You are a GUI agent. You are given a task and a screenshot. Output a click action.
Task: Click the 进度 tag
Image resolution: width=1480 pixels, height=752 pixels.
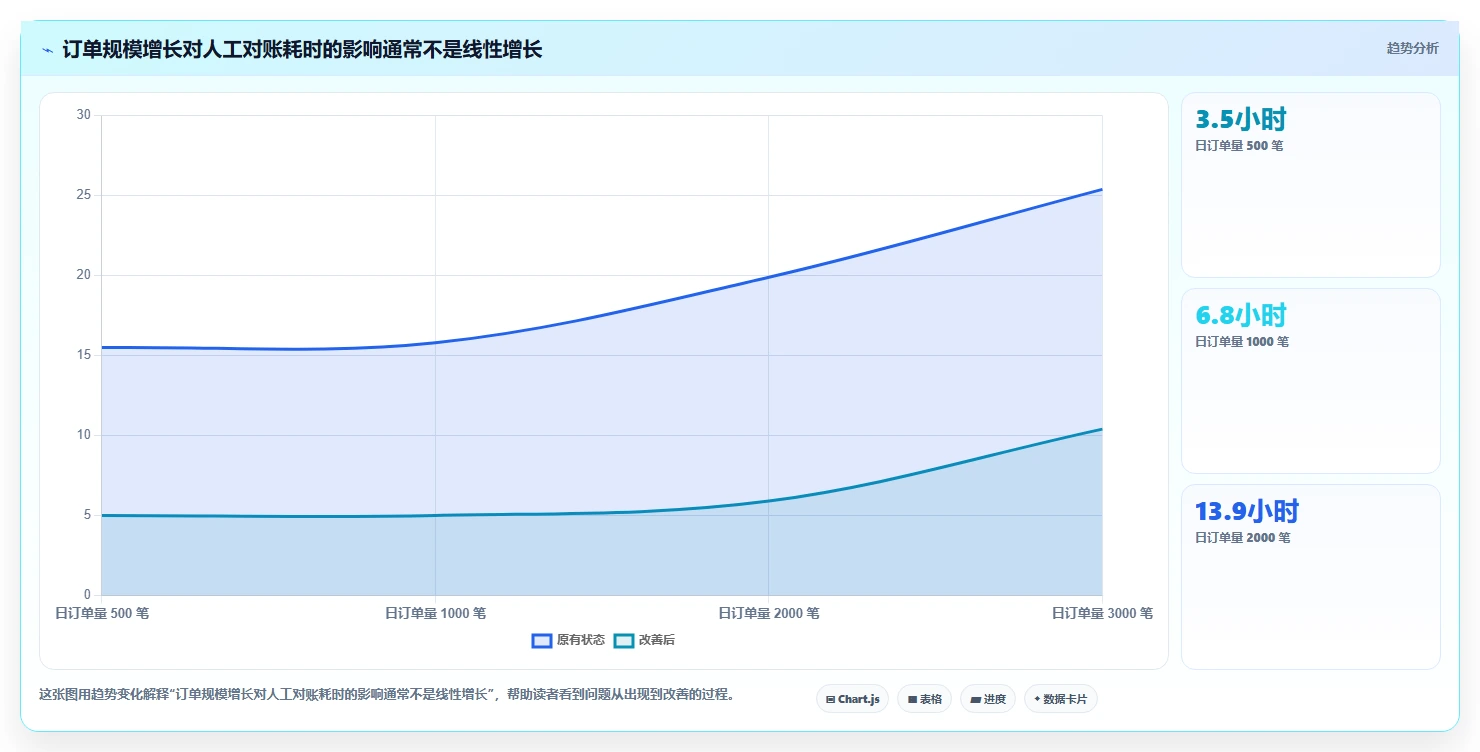point(987,699)
